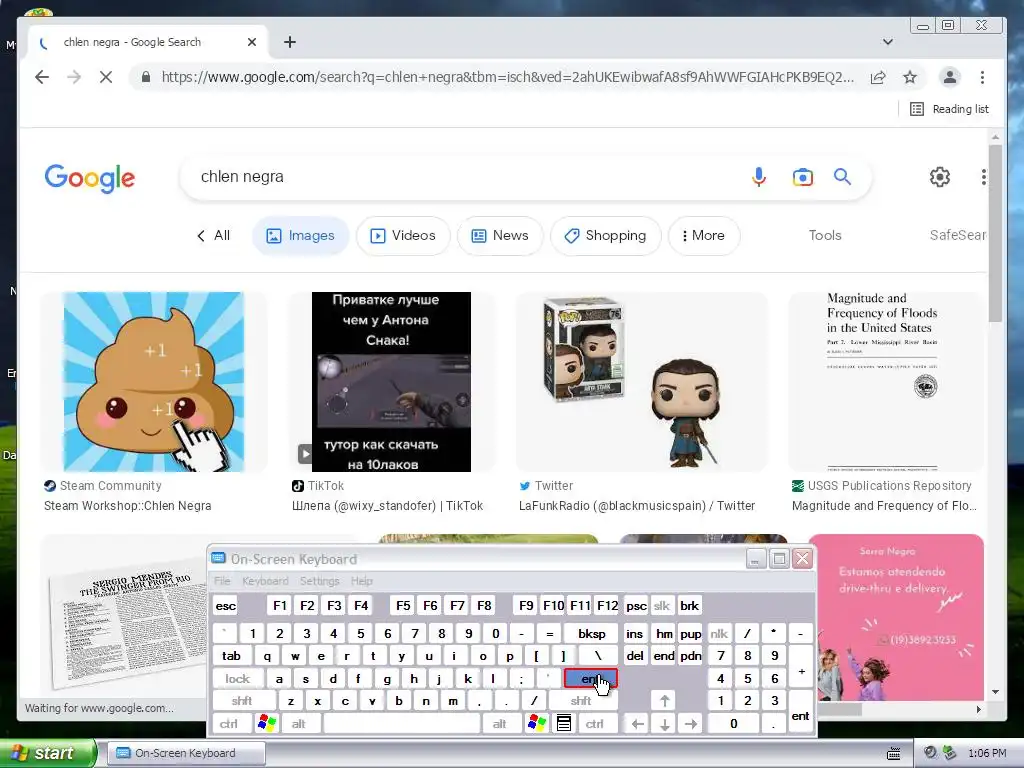Image resolution: width=1024 pixels, height=768 pixels.
Task: Click the bksp key on On-Screen Keyboard
Action: 591,633
